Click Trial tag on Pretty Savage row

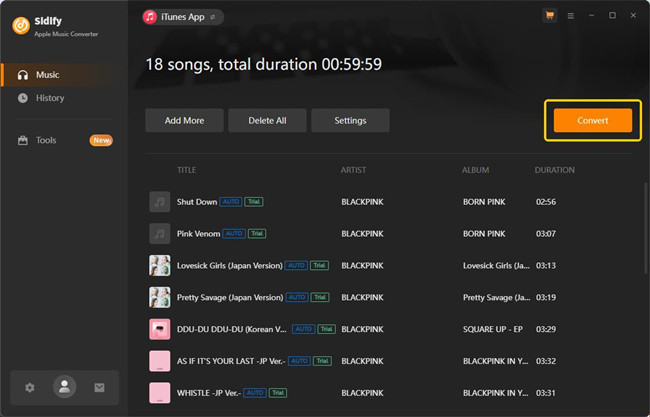pos(320,298)
